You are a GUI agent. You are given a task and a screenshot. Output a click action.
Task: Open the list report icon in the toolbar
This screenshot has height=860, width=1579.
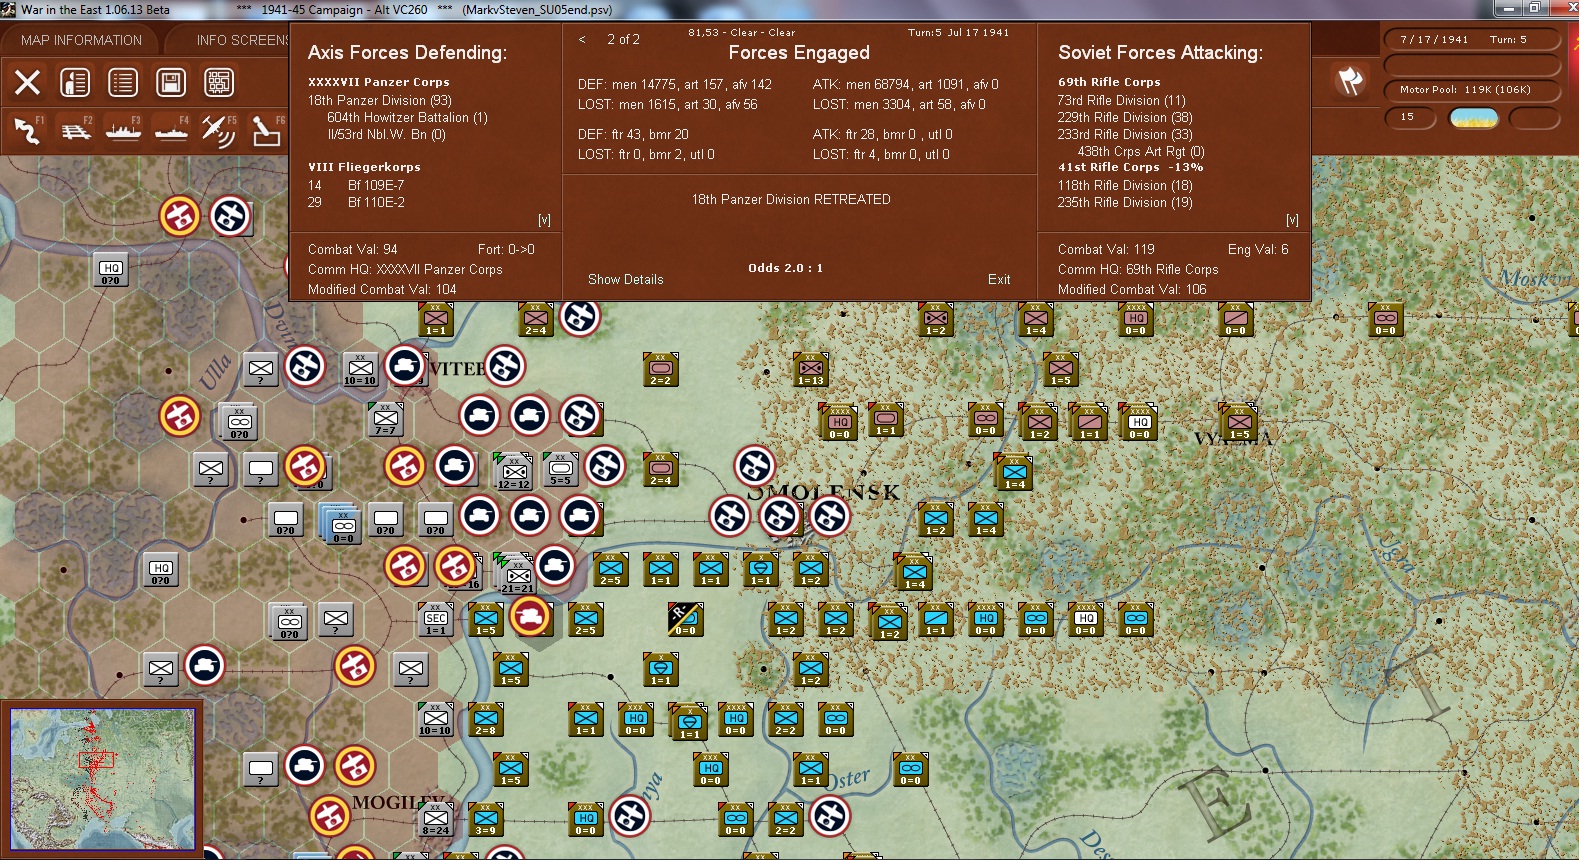click(123, 82)
